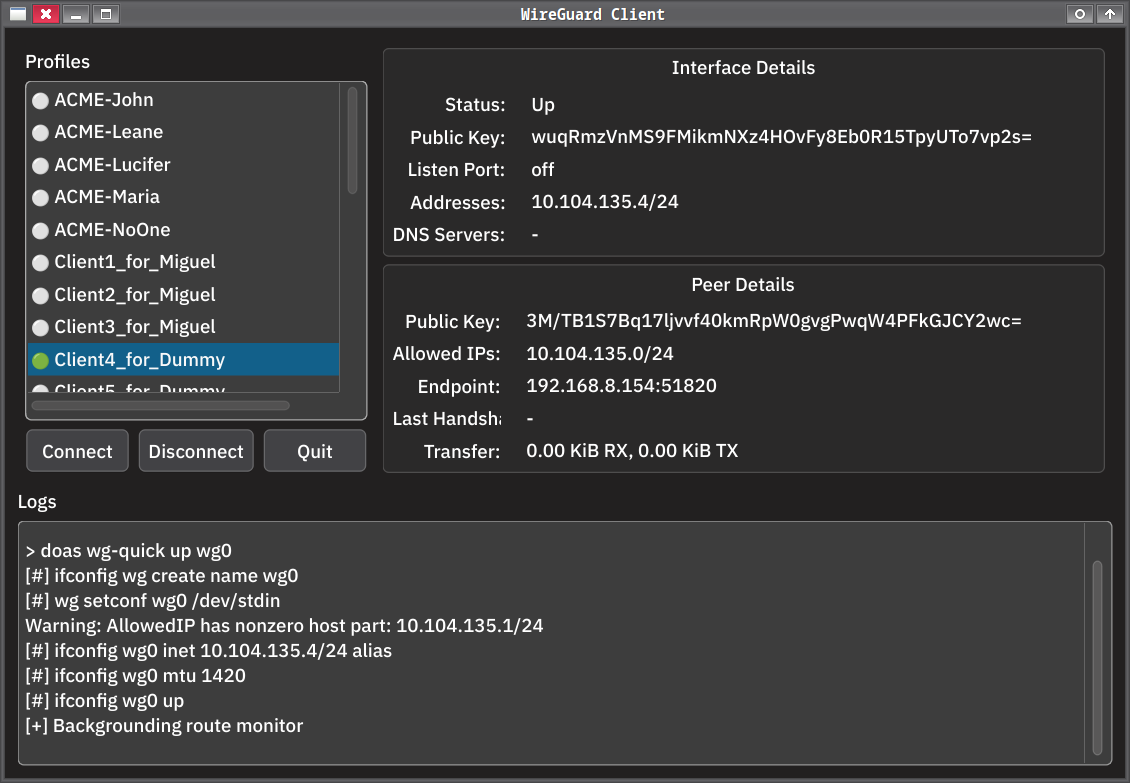Viewport: 1130px width, 783px height.
Task: Click the status dot beside ACME-John
Action: click(x=40, y=100)
